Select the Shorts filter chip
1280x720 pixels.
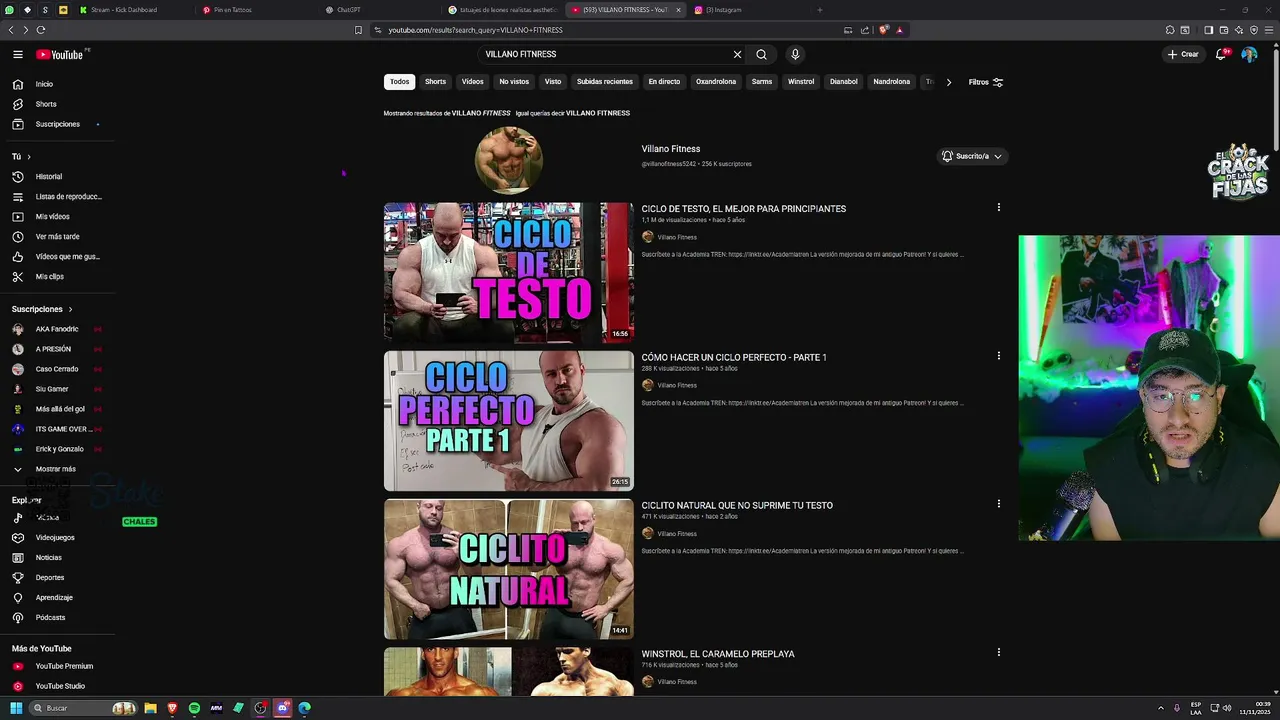[x=435, y=82]
